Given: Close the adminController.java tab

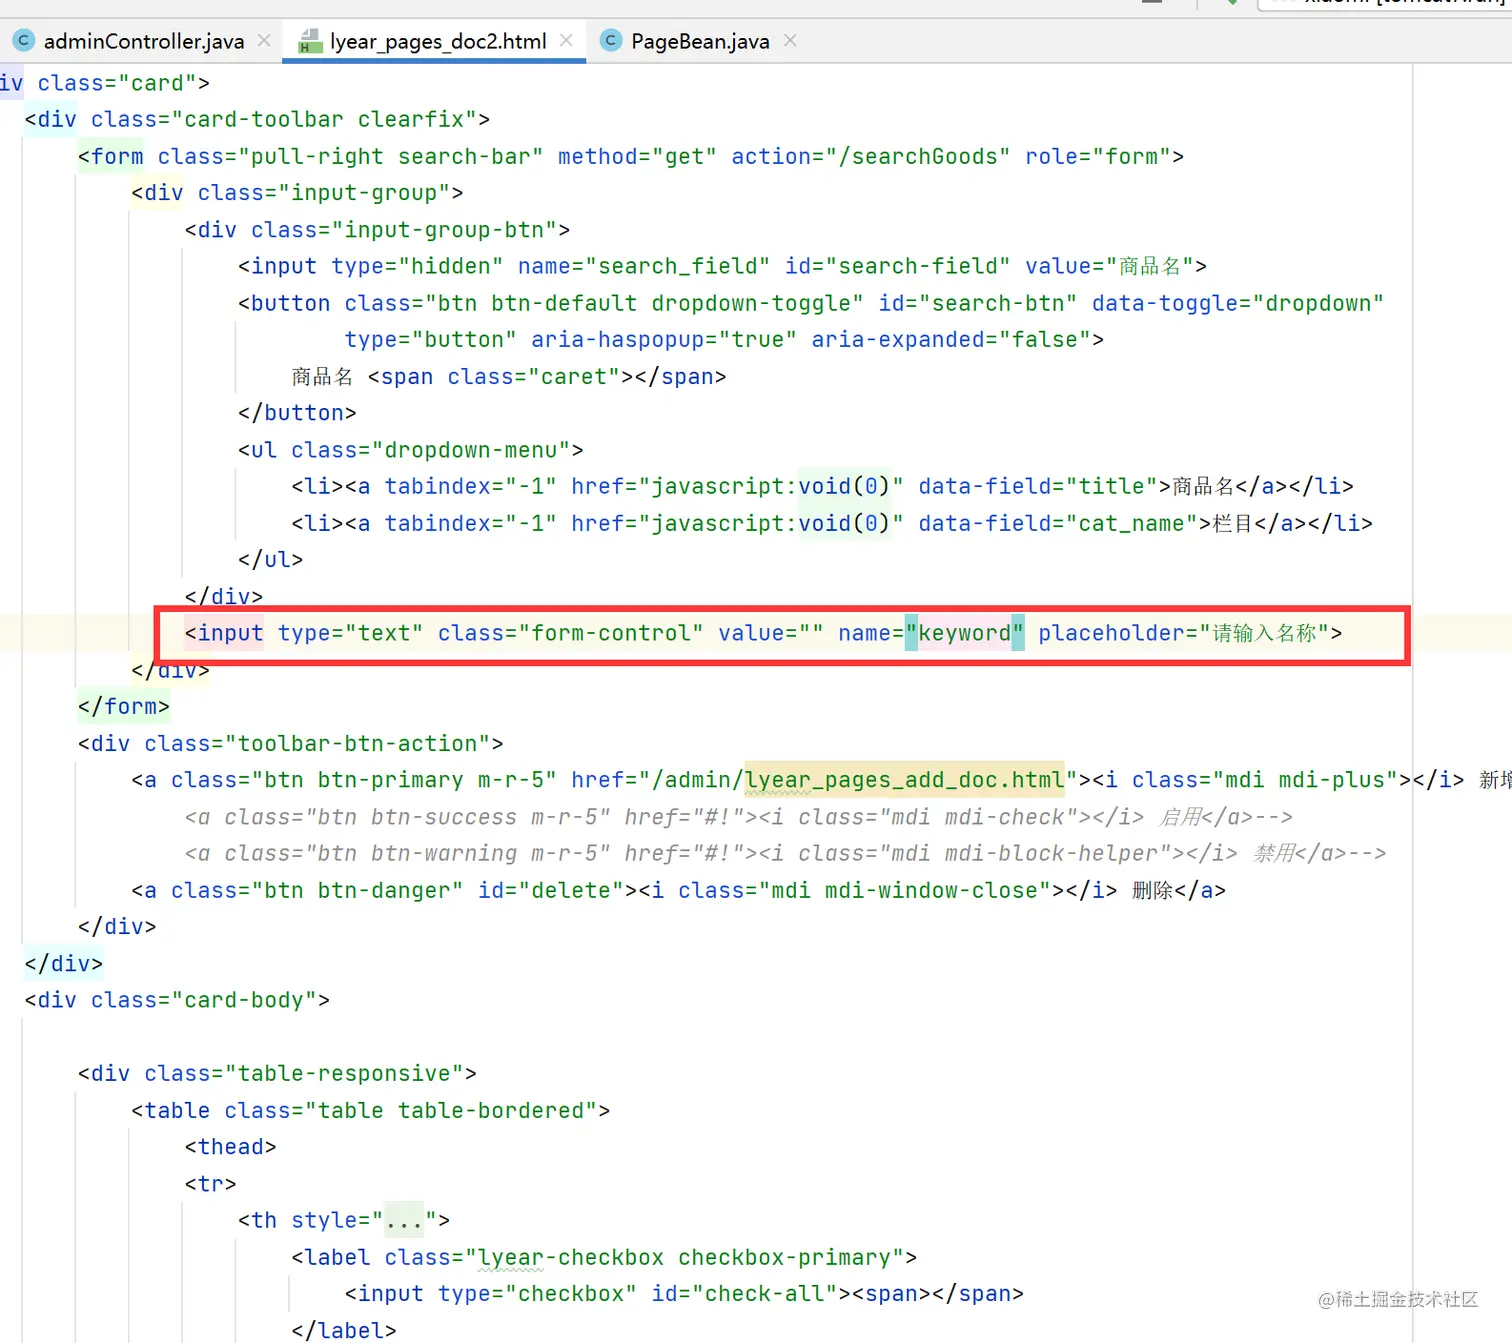Looking at the screenshot, I should (x=264, y=41).
